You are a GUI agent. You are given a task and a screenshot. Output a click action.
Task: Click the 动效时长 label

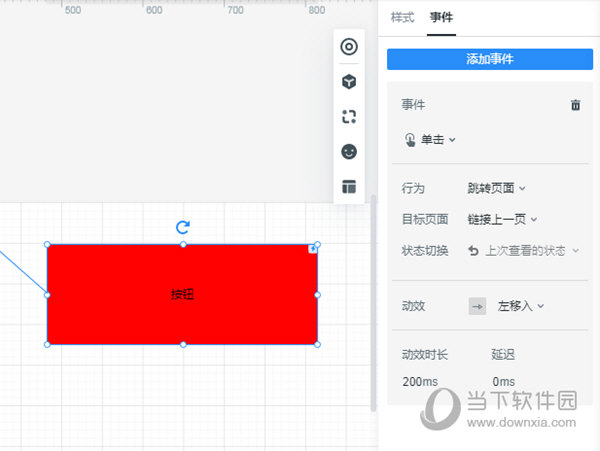[x=424, y=355]
